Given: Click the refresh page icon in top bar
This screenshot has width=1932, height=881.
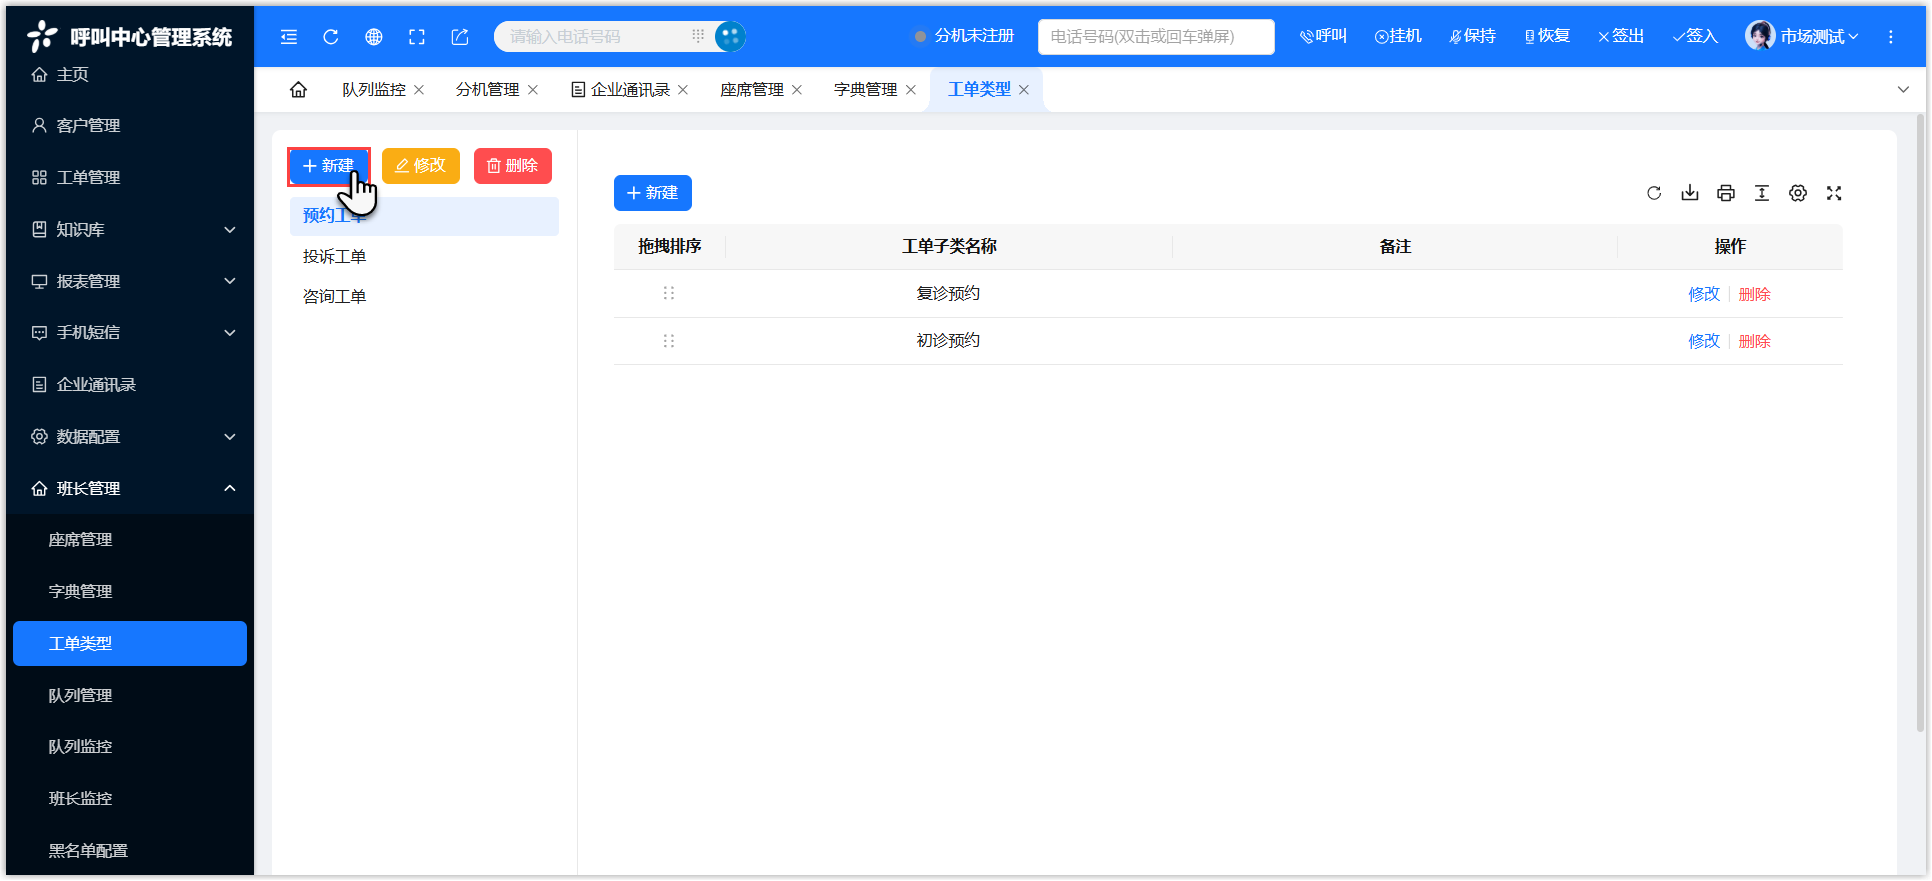Looking at the screenshot, I should (331, 37).
